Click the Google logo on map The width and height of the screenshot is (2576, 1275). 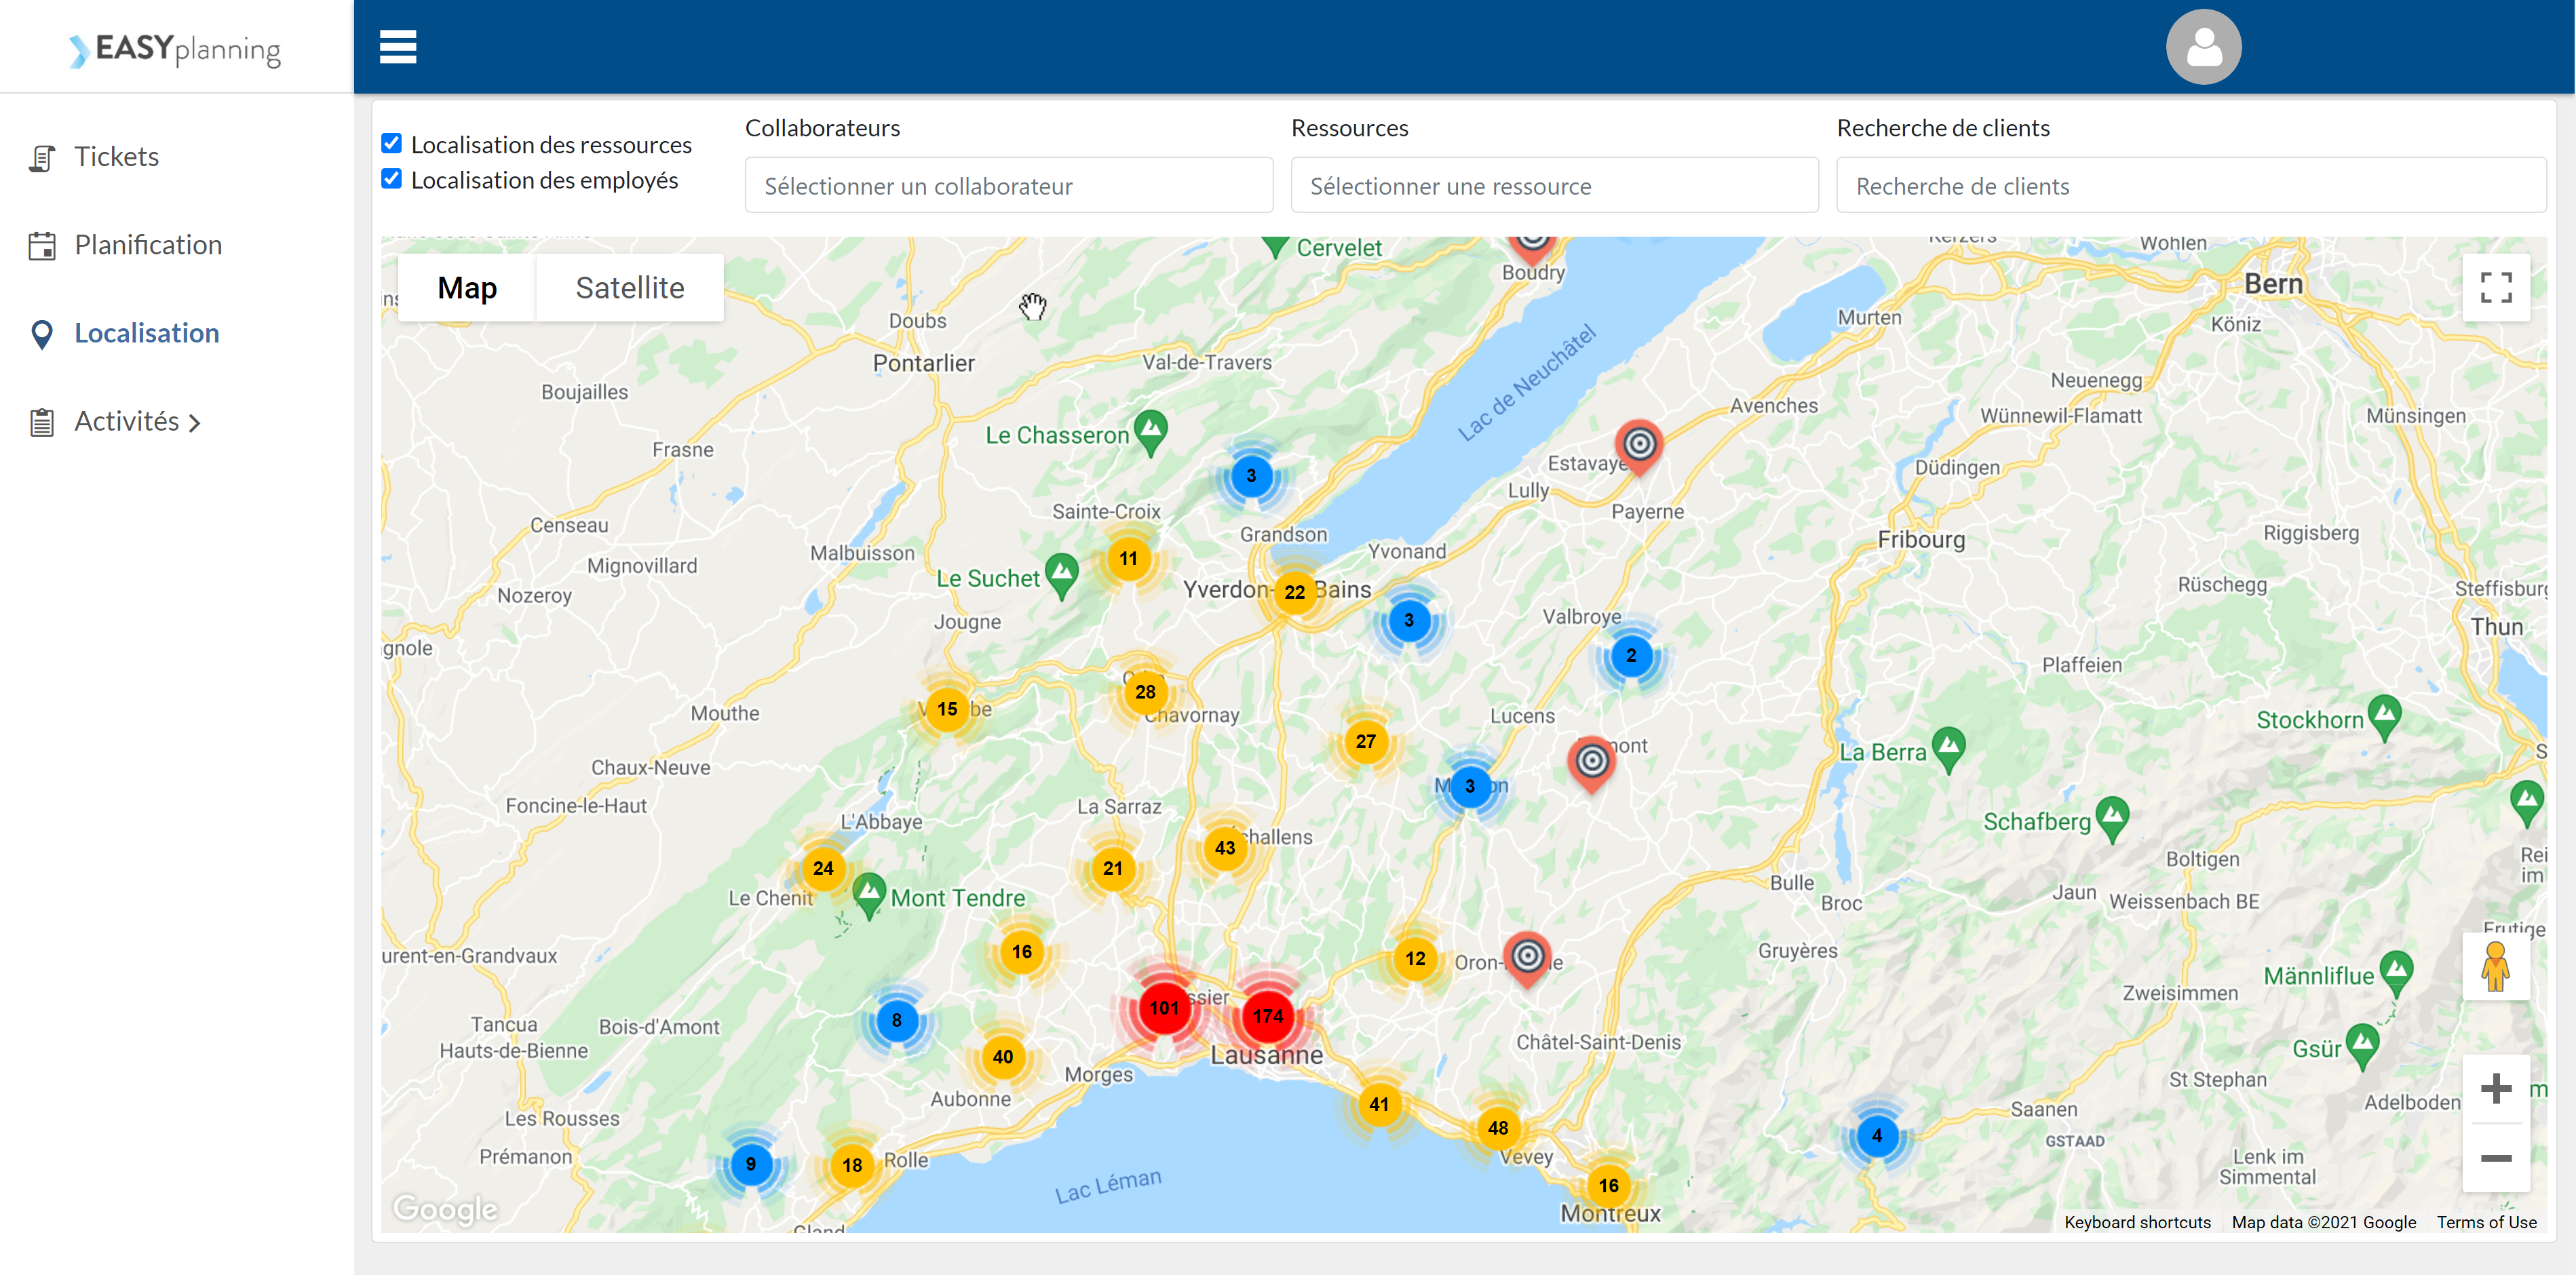pos(445,1209)
